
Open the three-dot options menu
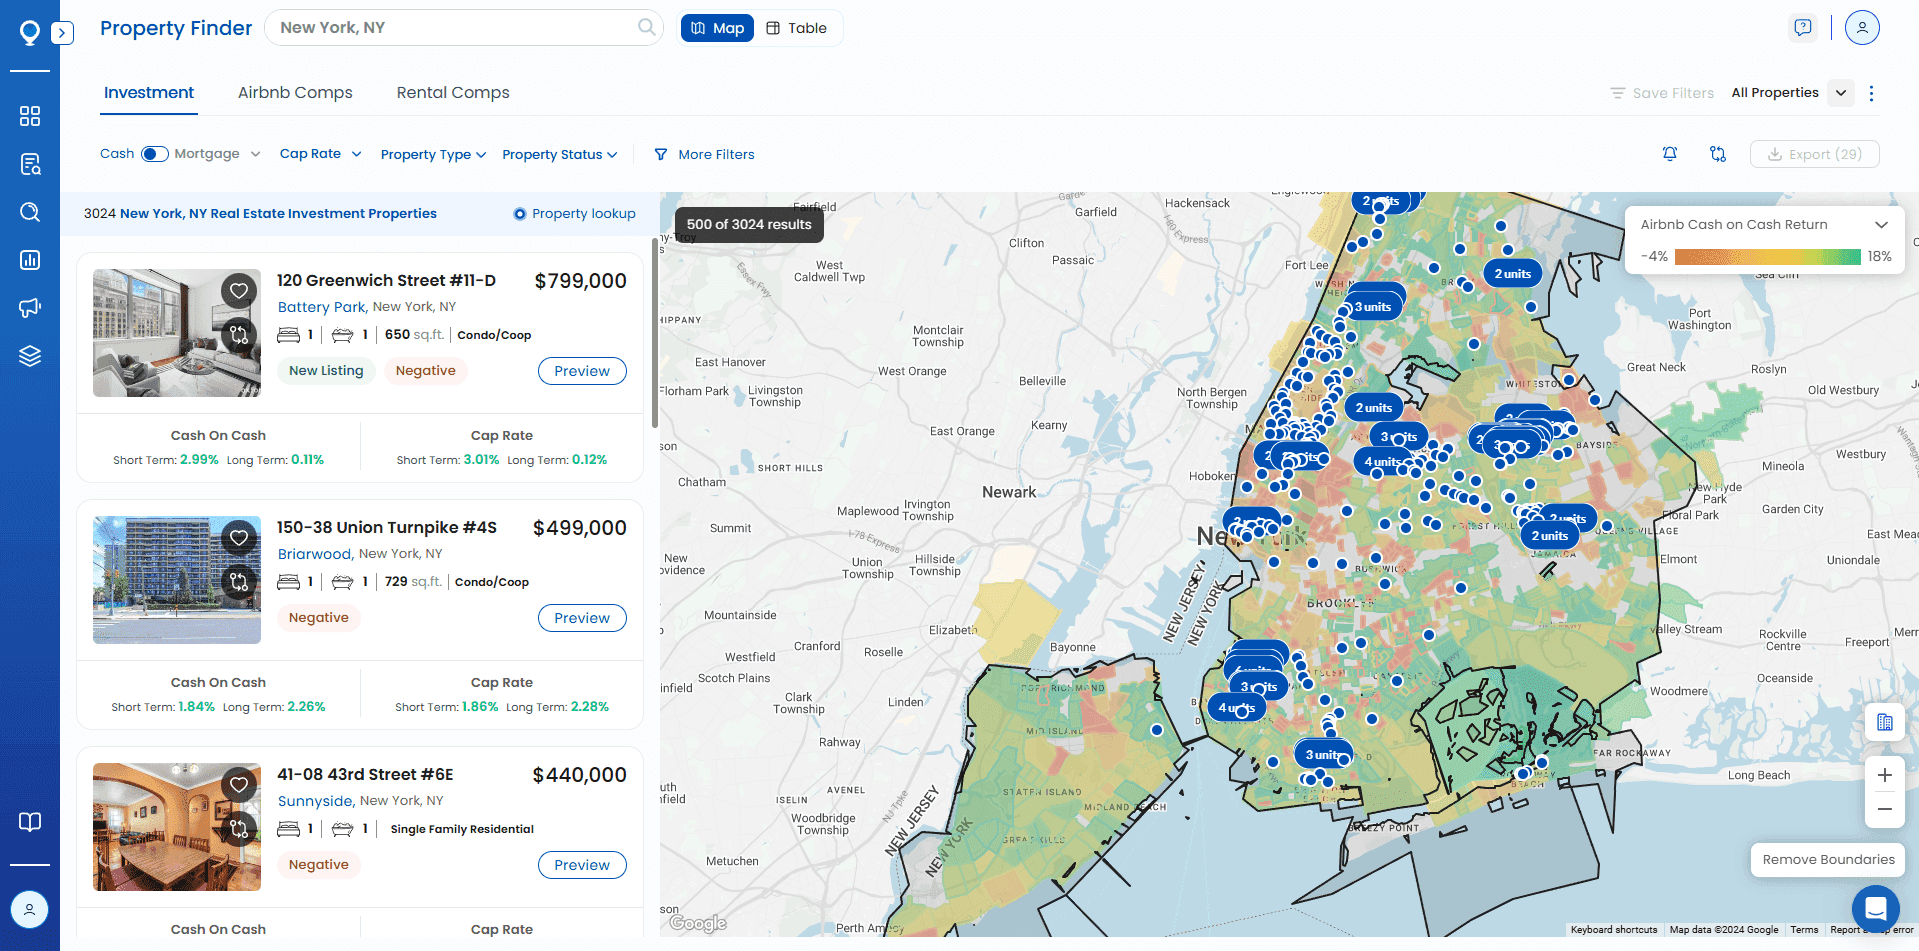point(1871,93)
